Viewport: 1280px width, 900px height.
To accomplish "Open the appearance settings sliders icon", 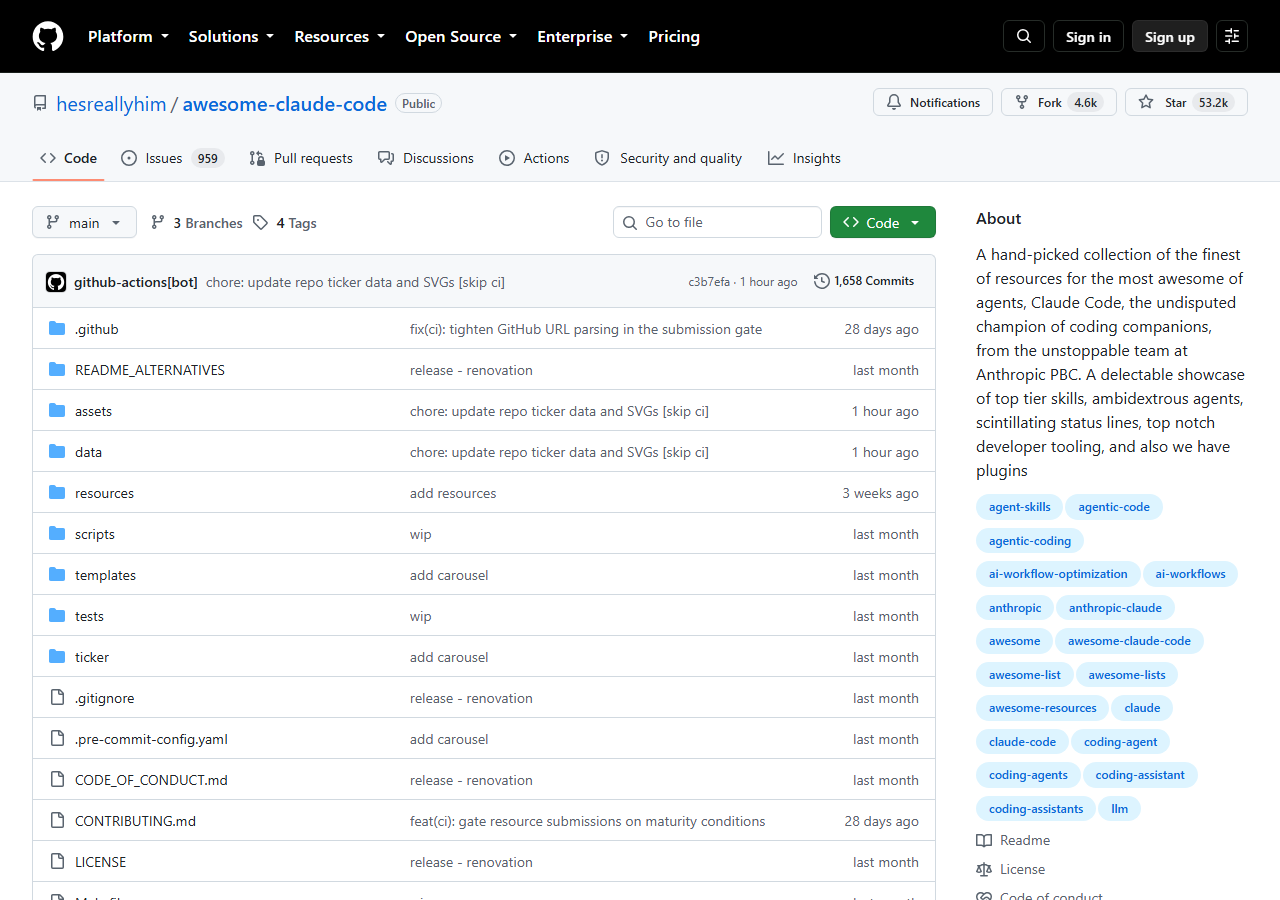I will click(1232, 36).
